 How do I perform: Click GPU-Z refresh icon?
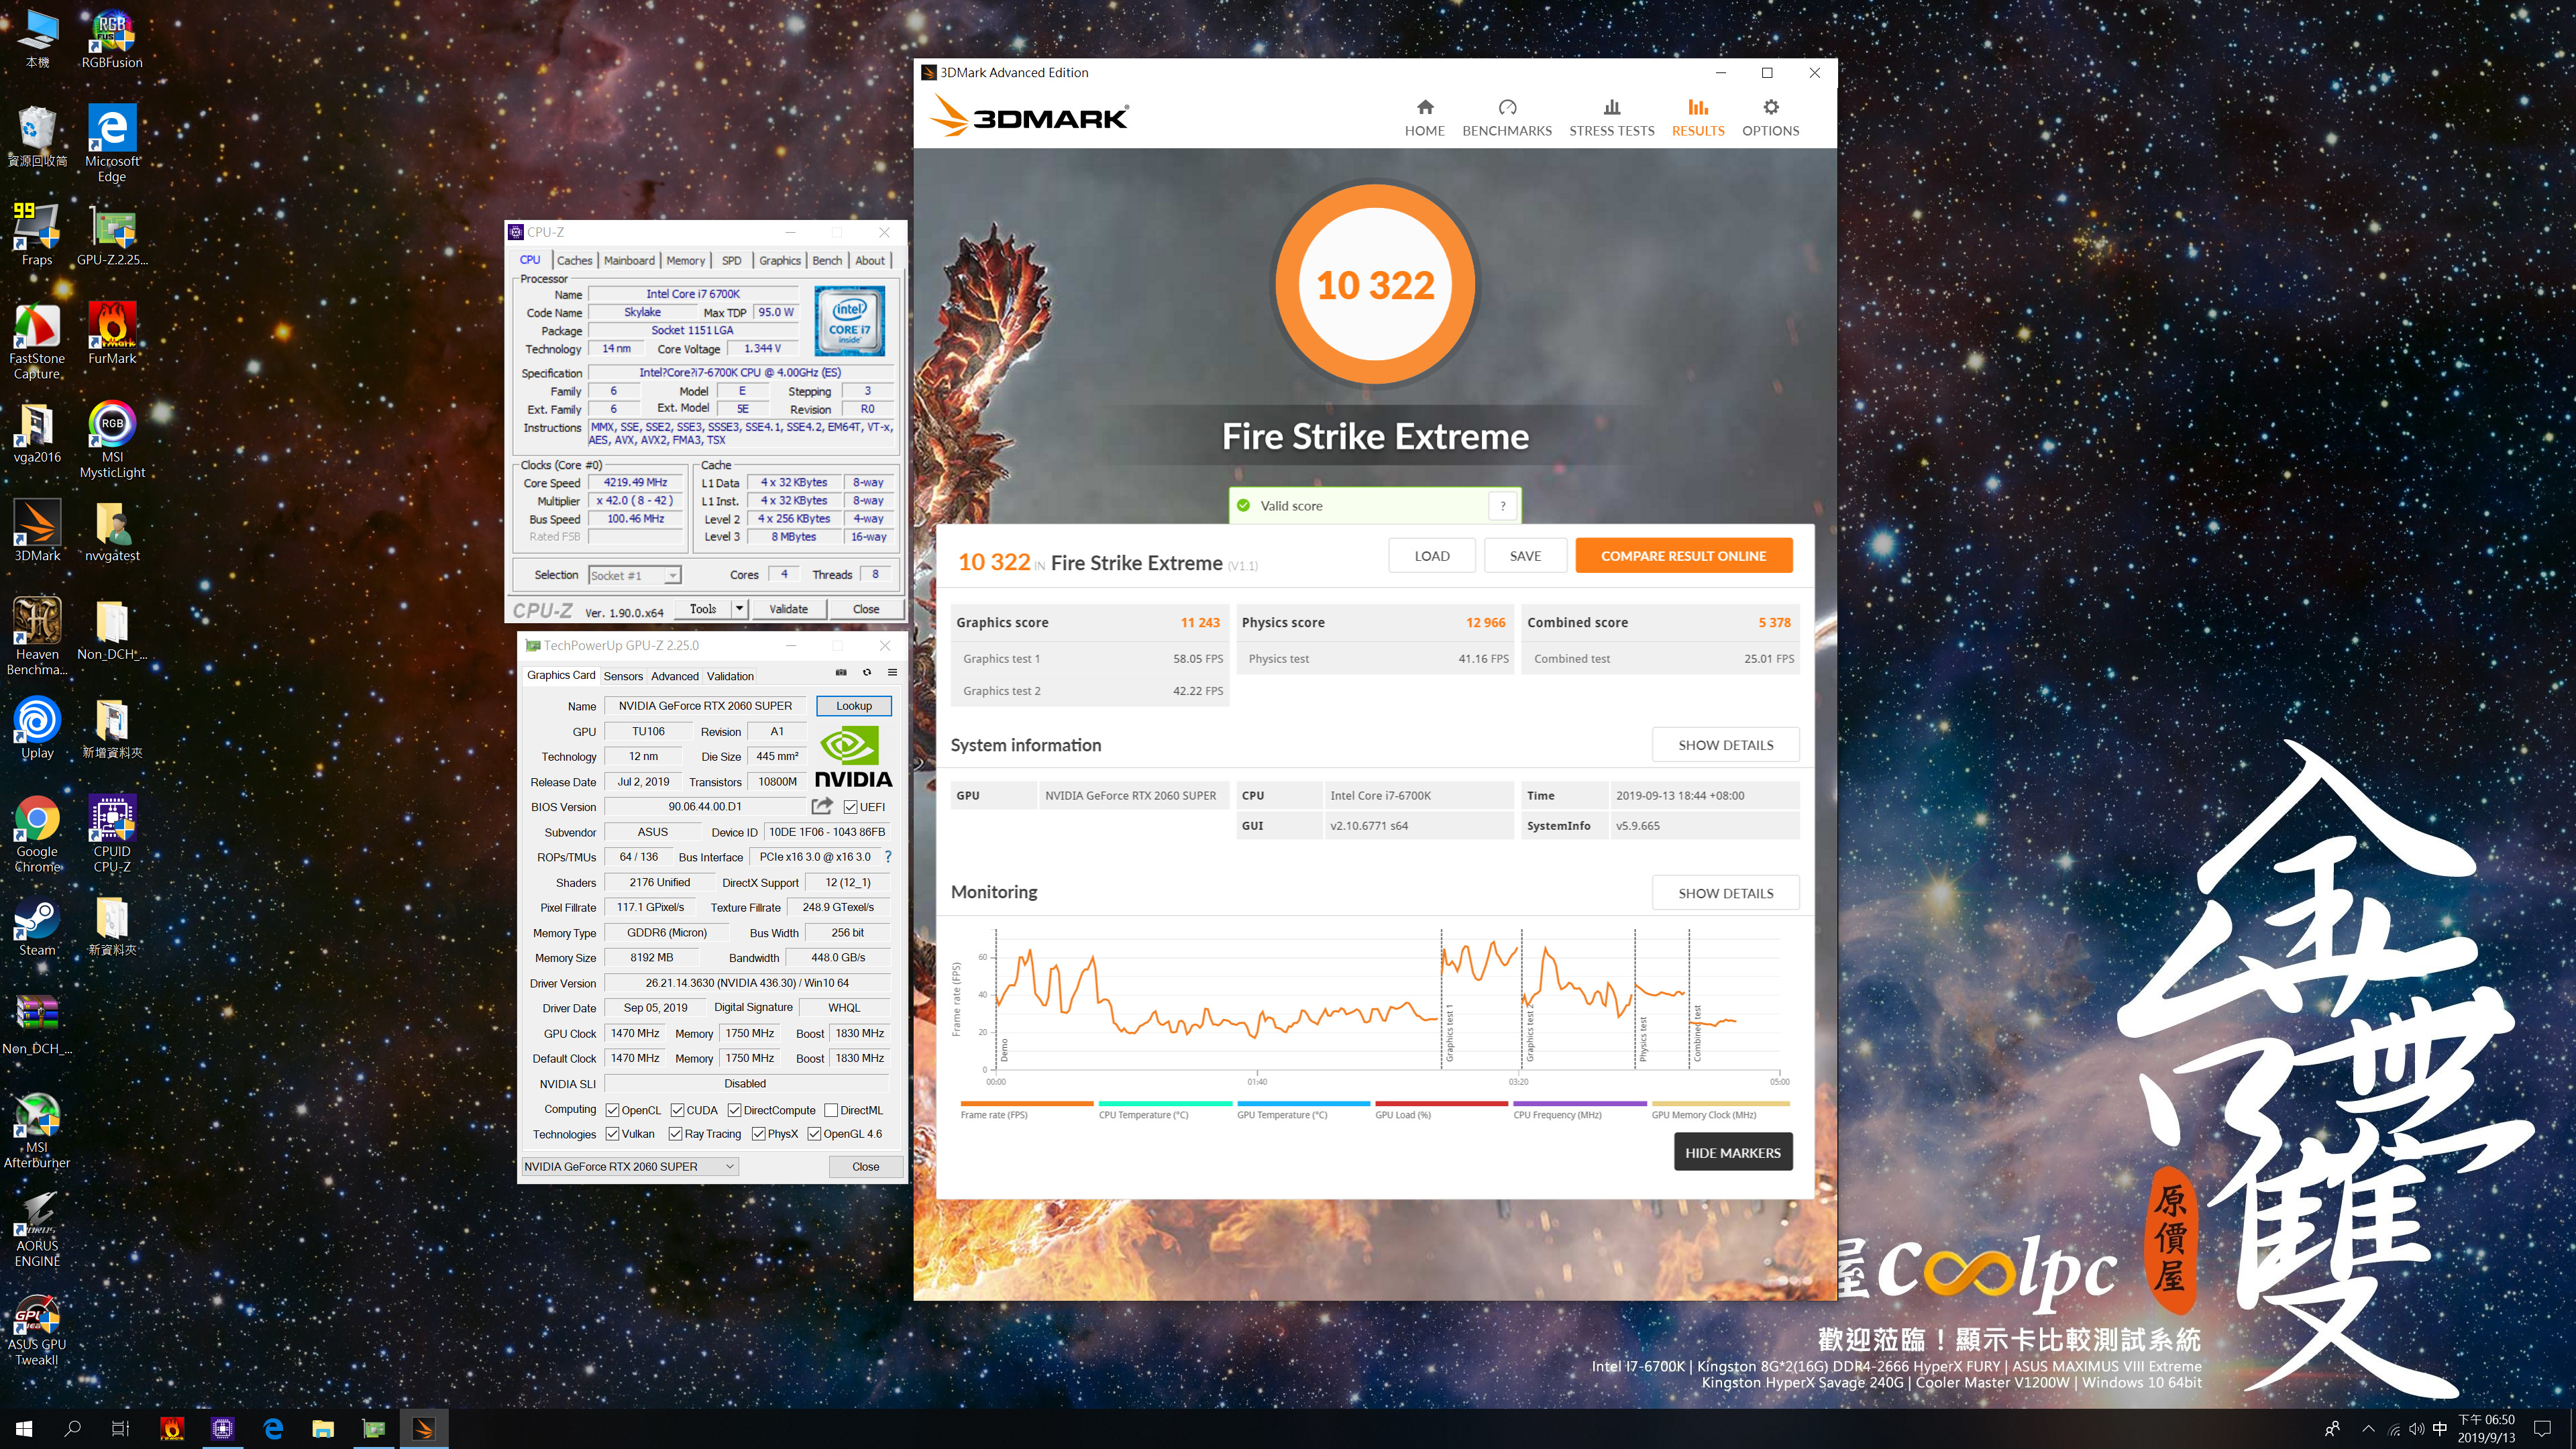[867, 673]
